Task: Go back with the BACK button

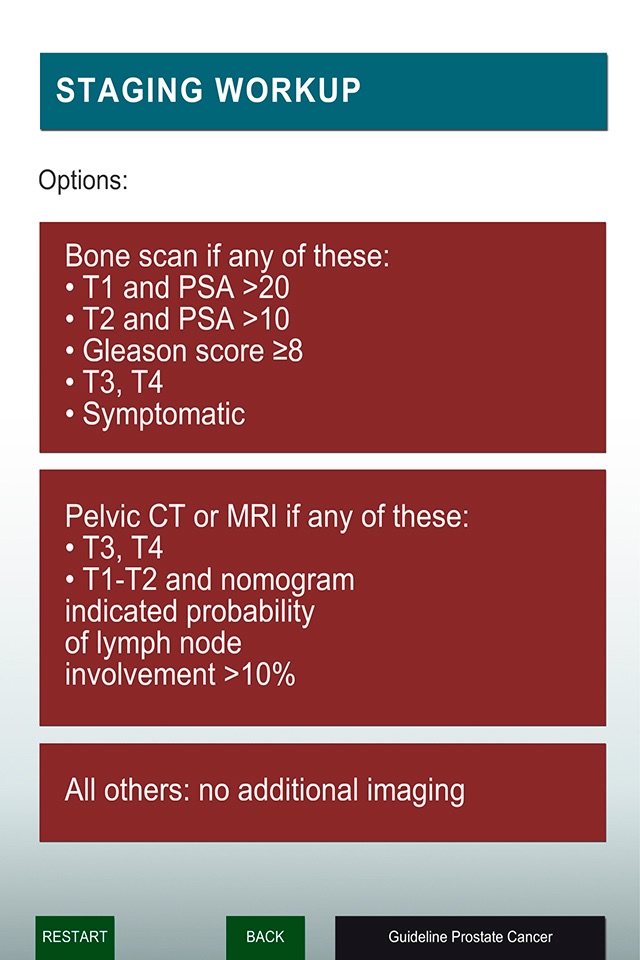Action: point(265,937)
